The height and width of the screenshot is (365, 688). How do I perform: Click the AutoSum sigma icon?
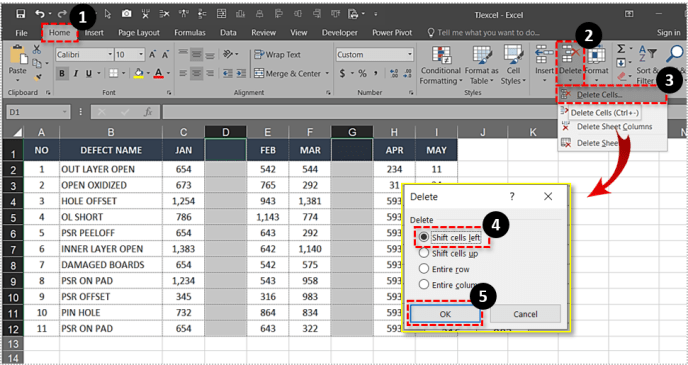[x=621, y=49]
